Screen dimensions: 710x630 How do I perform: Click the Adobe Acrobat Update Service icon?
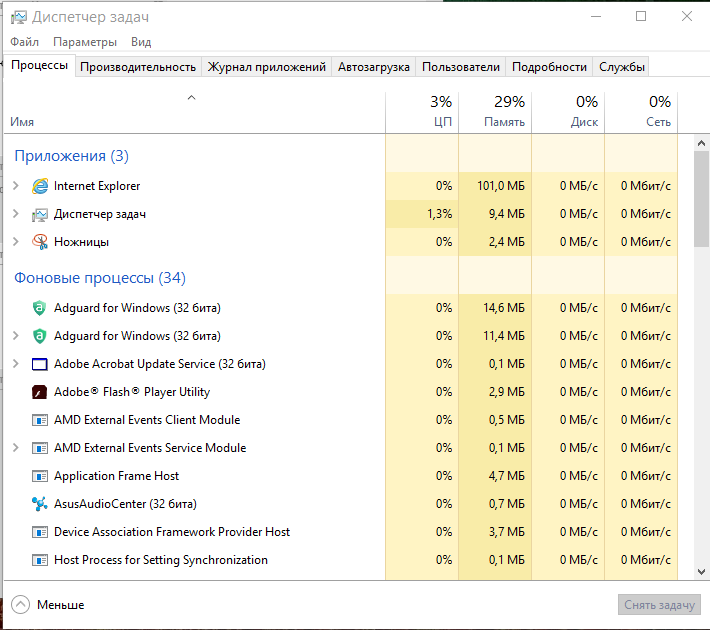(40, 364)
